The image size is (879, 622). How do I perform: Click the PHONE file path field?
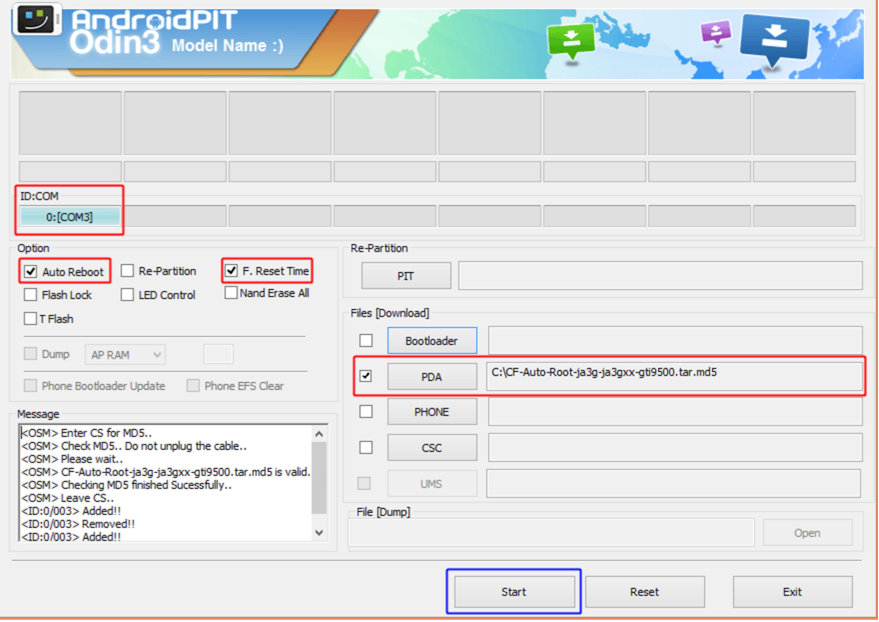[675, 412]
